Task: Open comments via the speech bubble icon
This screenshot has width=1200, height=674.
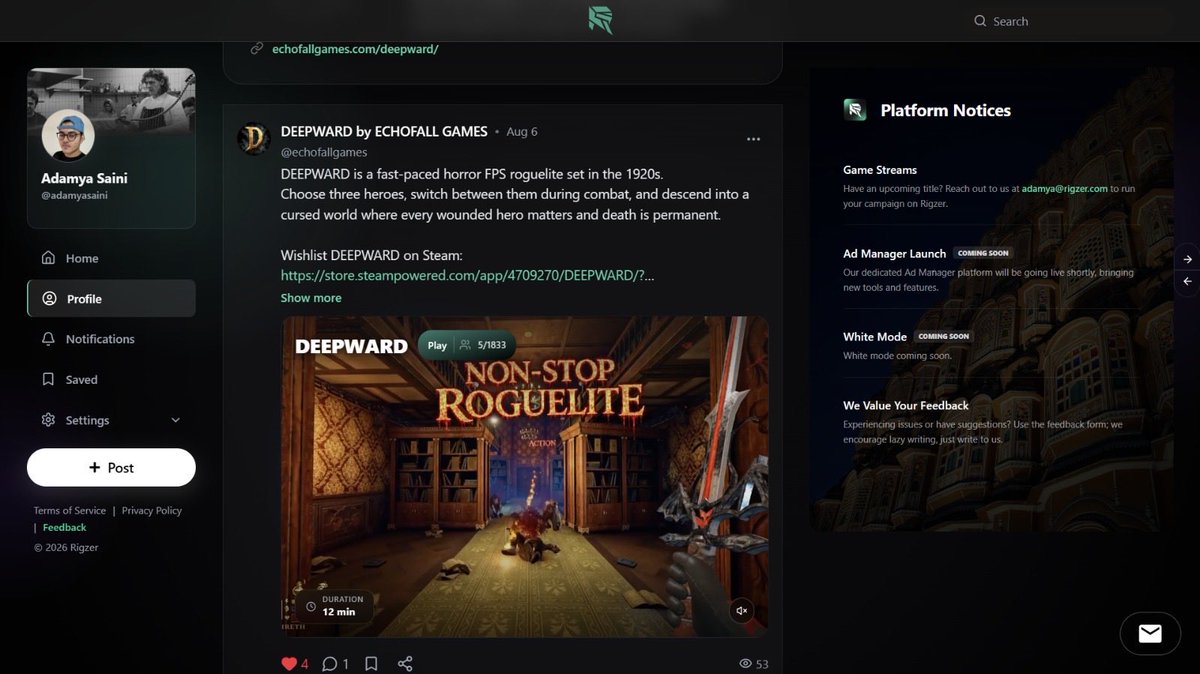Action: (x=329, y=663)
